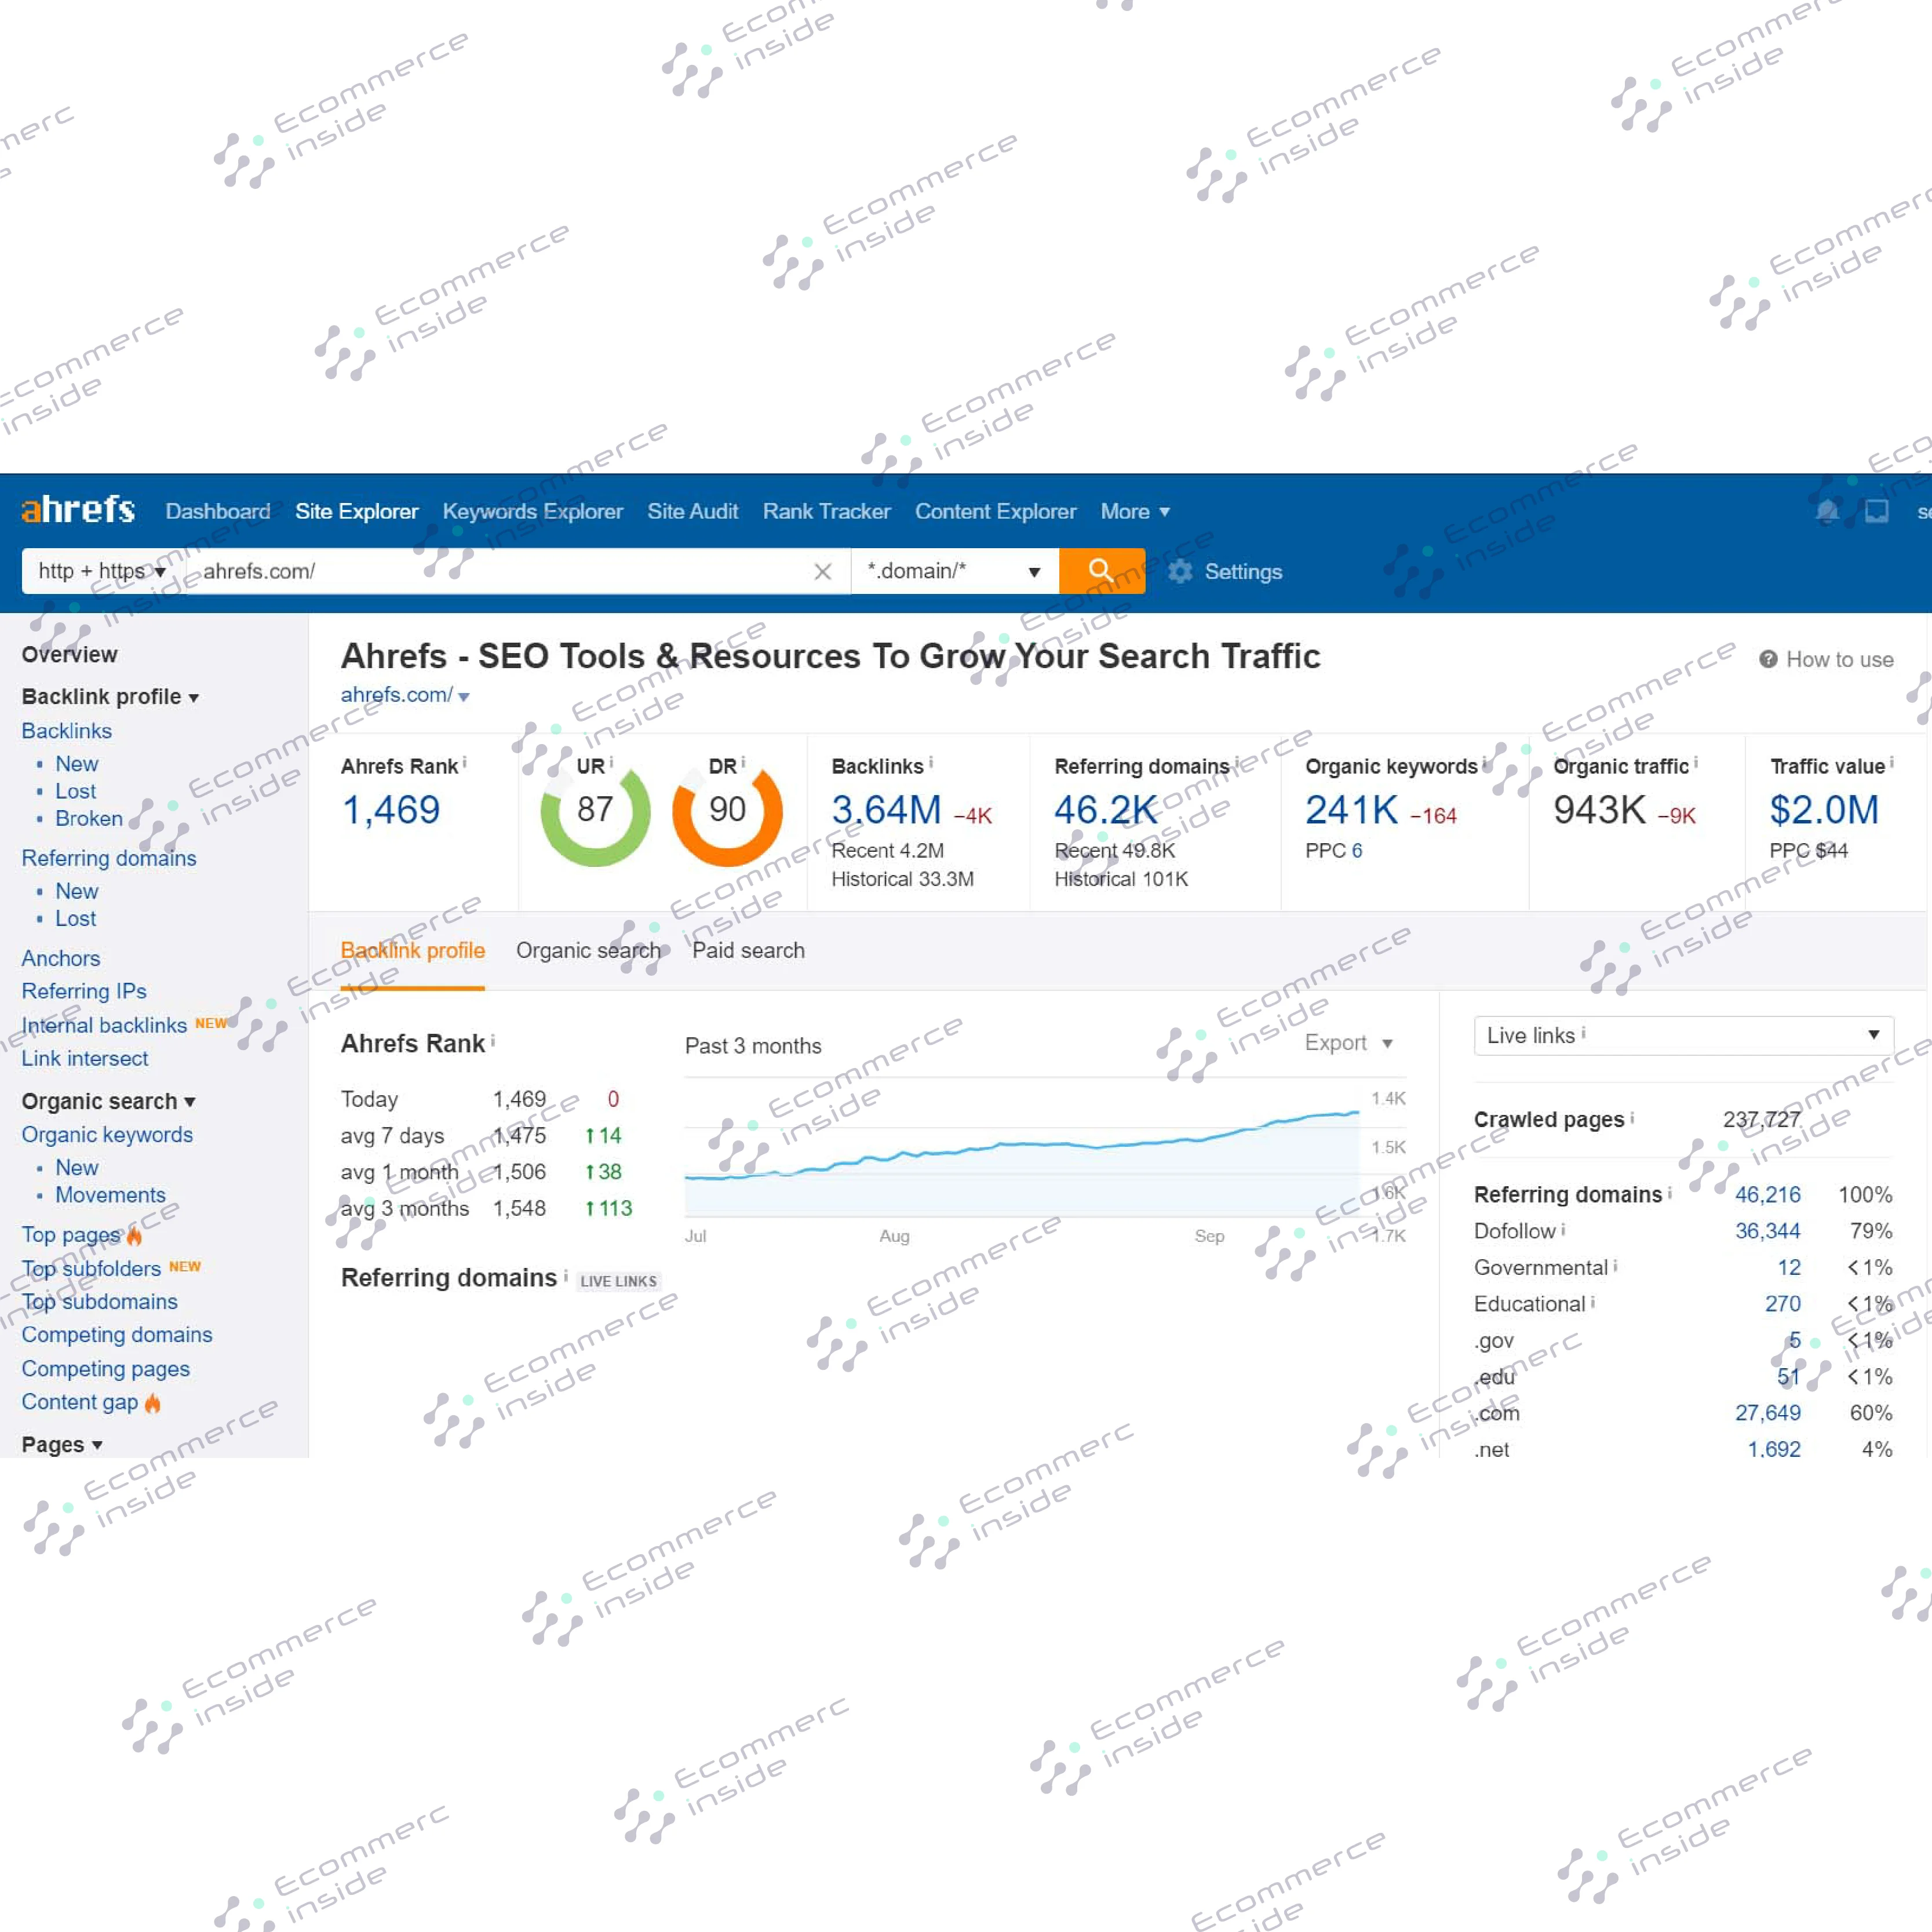Click the Ahrefs logo
This screenshot has height=1932, width=1932.
(x=78, y=510)
